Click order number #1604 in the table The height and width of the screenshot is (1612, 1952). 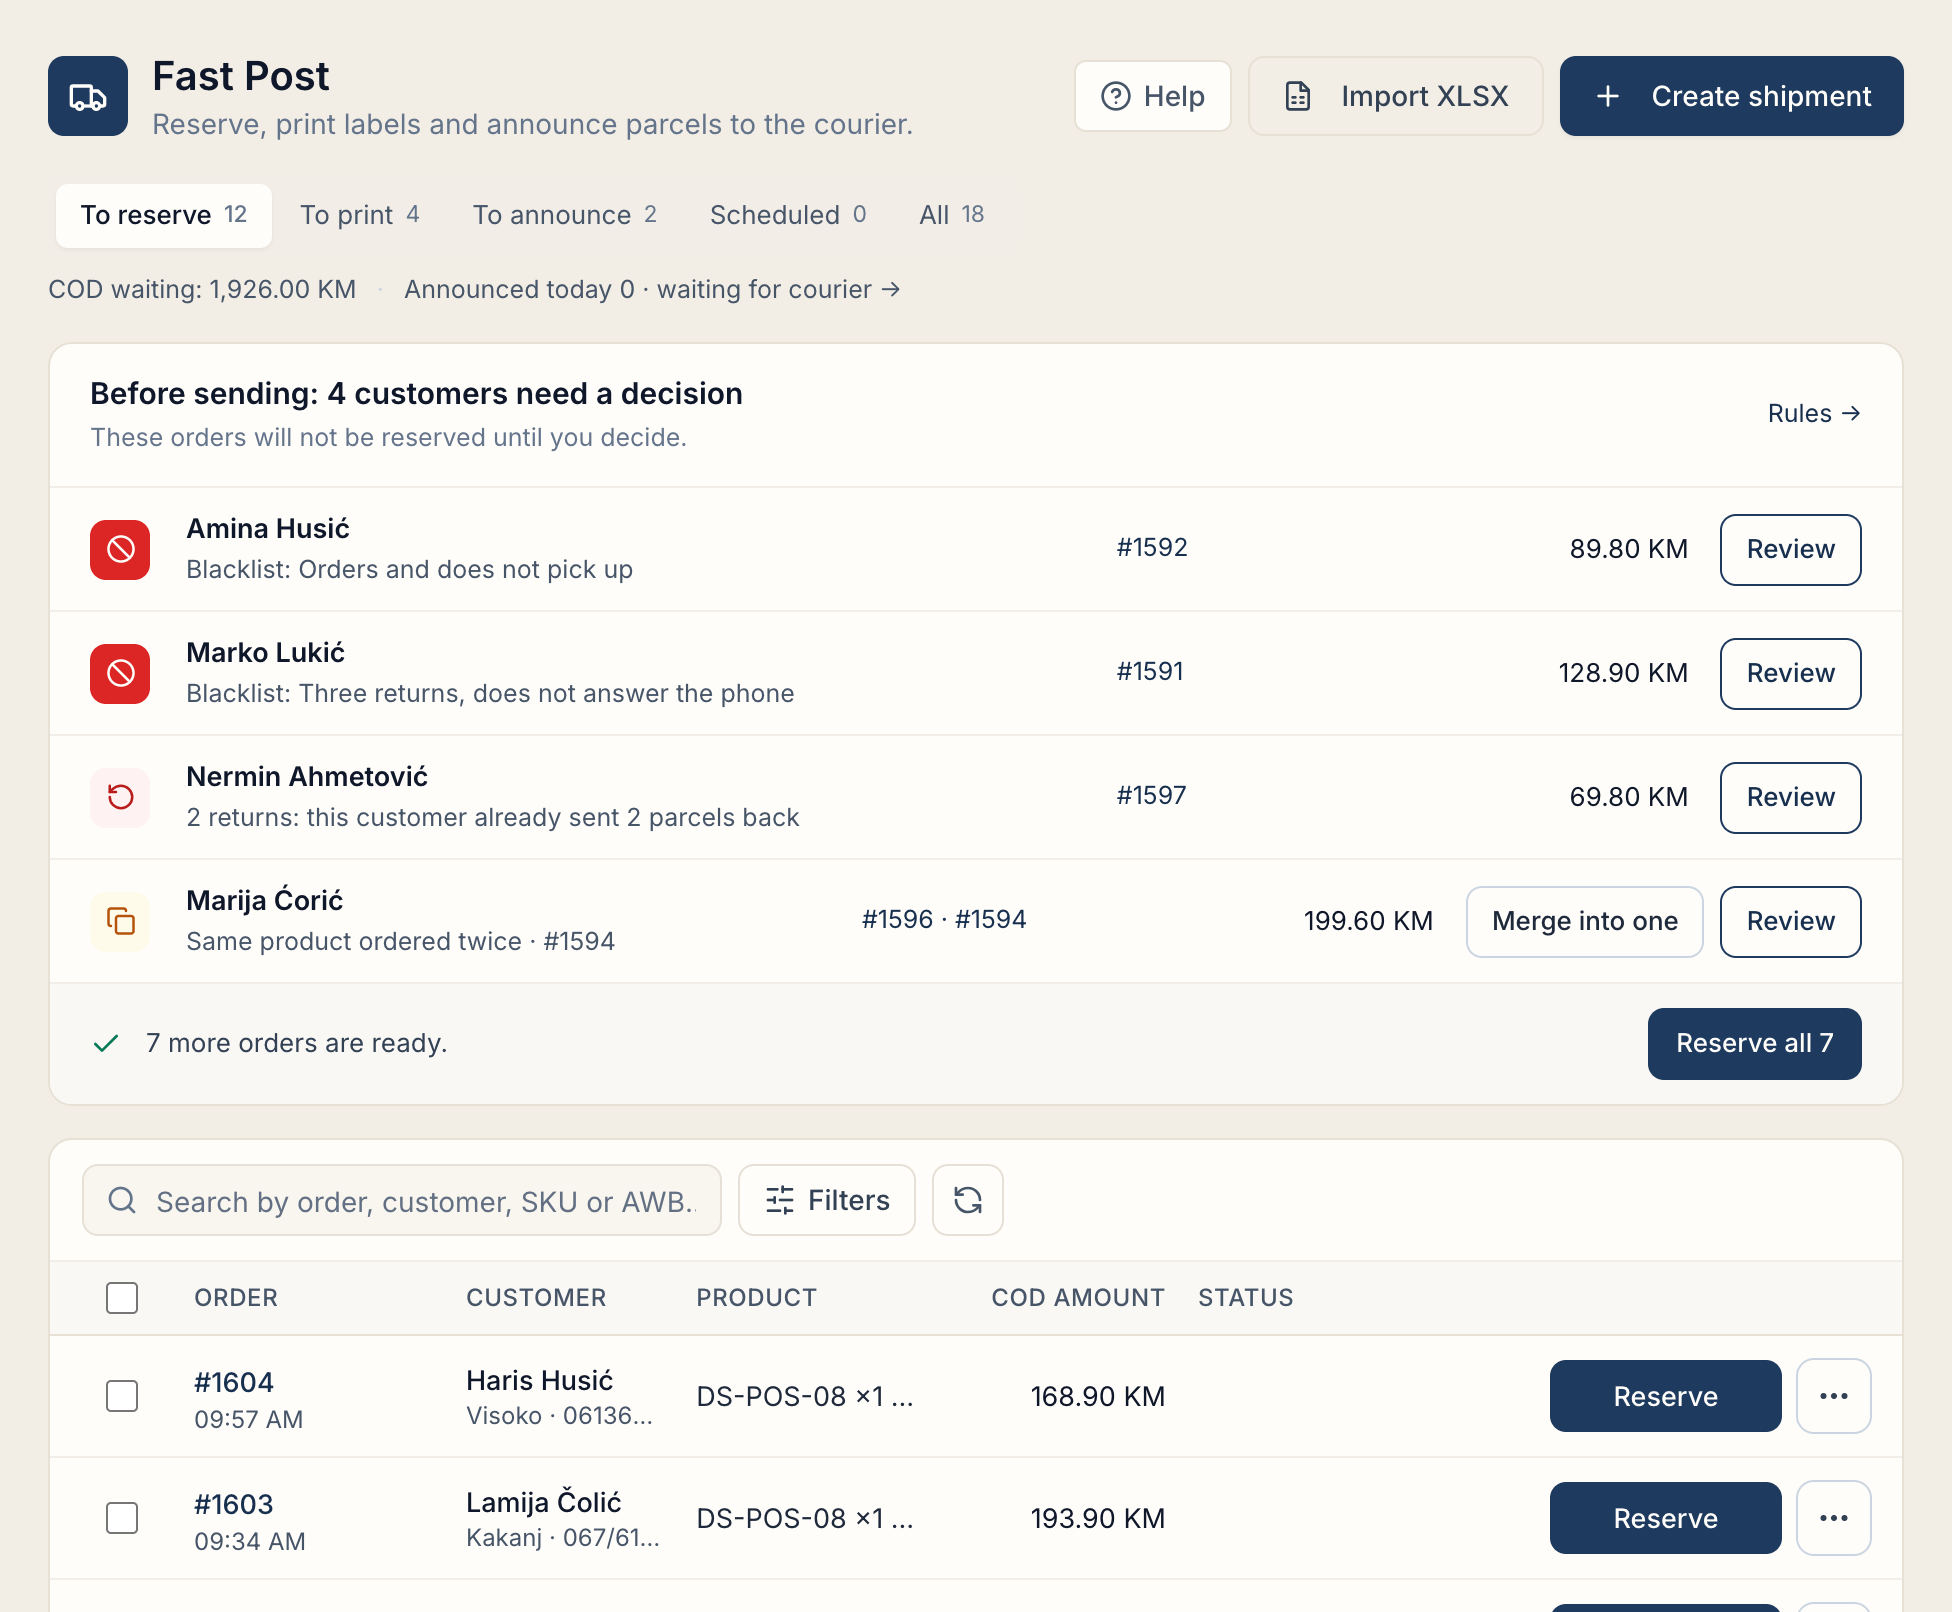coord(234,1381)
